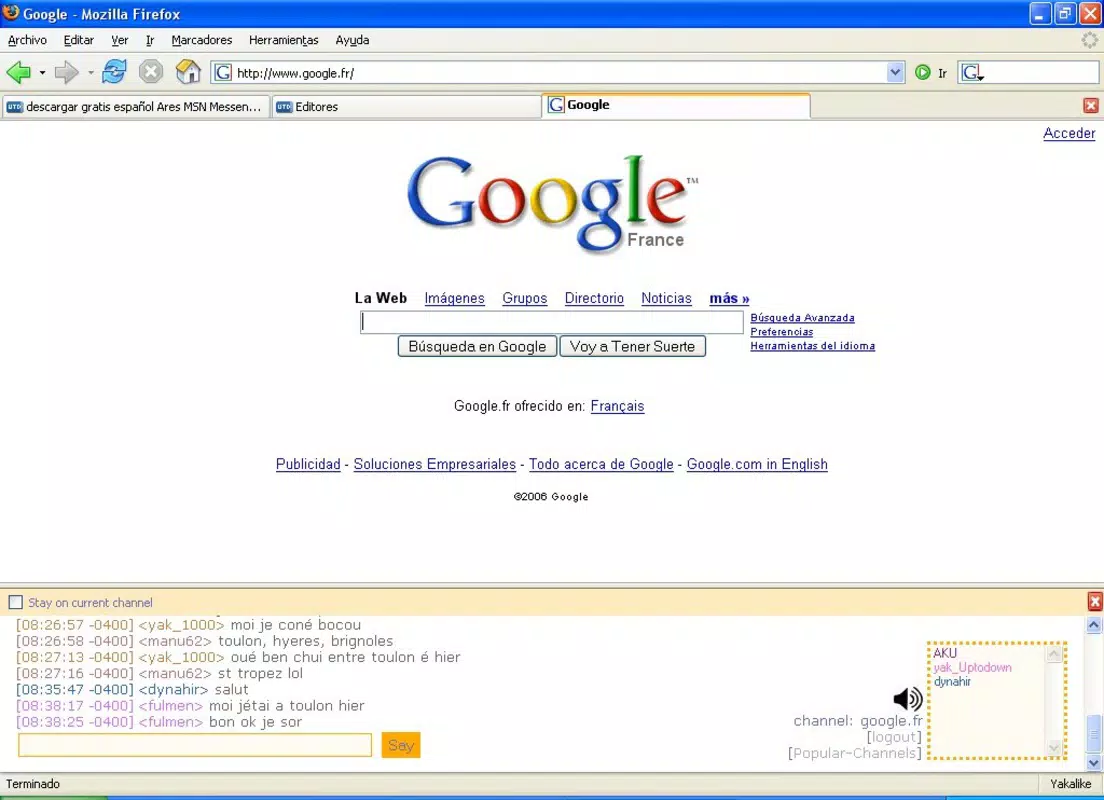Open the Back button history dropdown

tap(42, 73)
